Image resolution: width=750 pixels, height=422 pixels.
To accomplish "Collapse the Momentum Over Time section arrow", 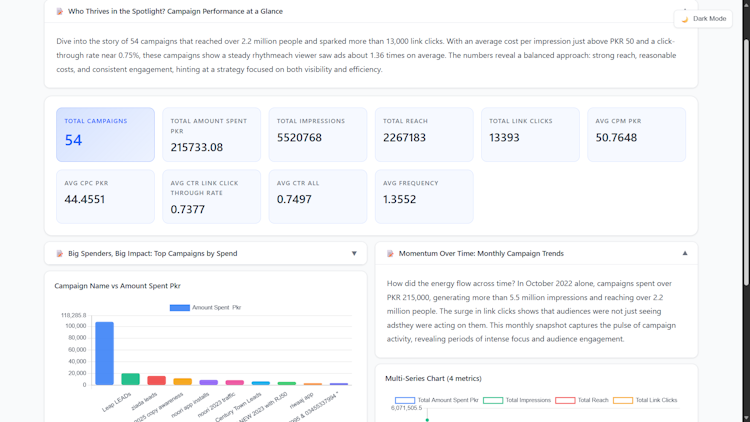I will [685, 254].
